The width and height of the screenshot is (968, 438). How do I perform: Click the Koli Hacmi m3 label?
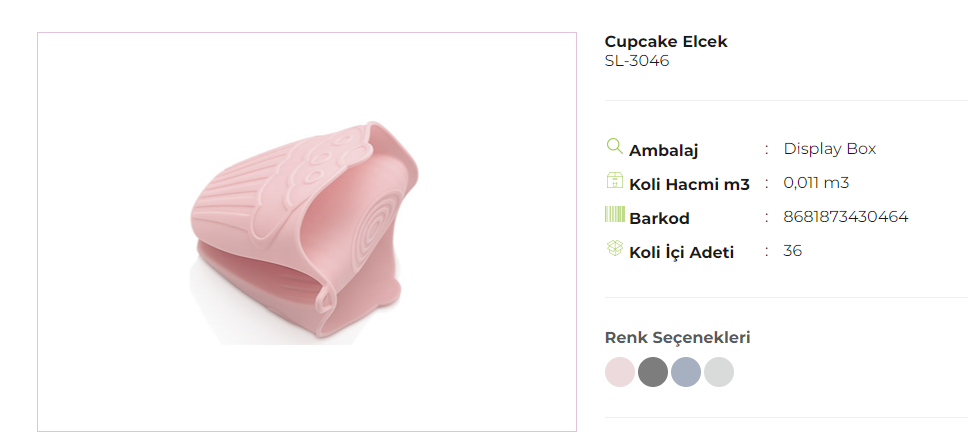click(689, 184)
